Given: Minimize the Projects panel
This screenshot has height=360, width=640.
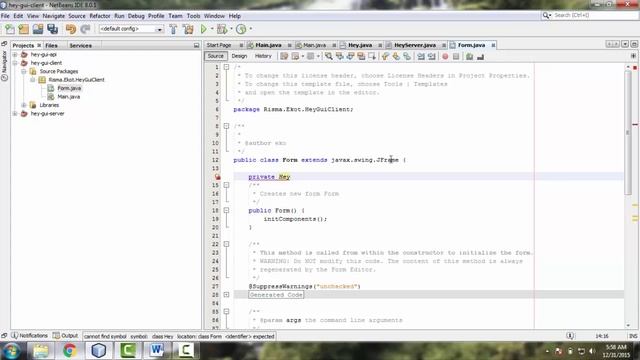Looking at the screenshot, I should (x=196, y=45).
